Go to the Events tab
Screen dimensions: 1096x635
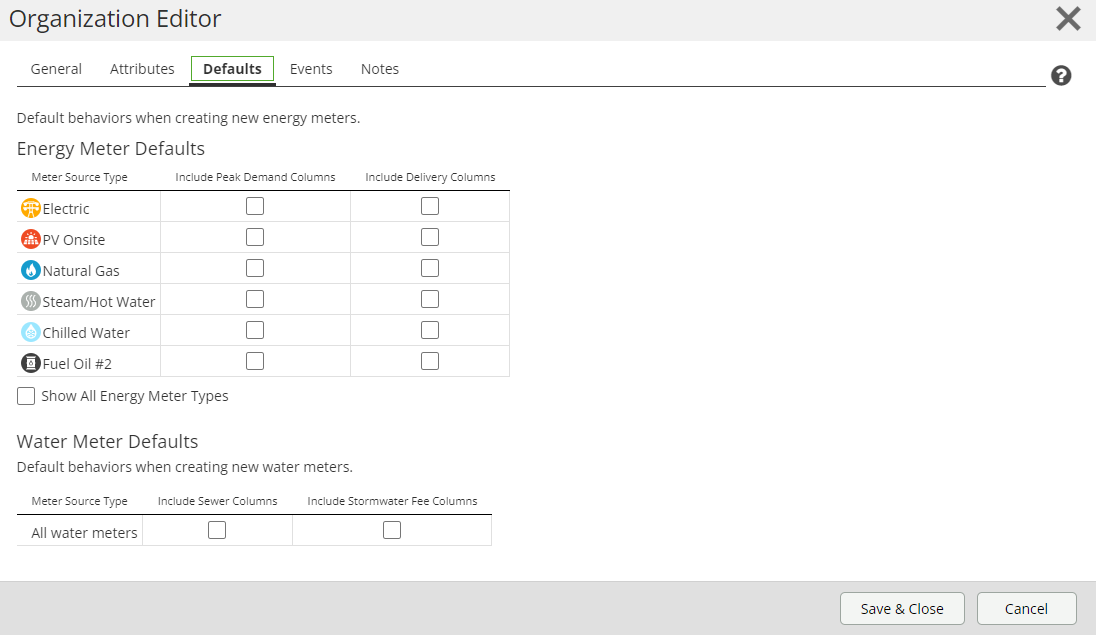[x=311, y=69]
